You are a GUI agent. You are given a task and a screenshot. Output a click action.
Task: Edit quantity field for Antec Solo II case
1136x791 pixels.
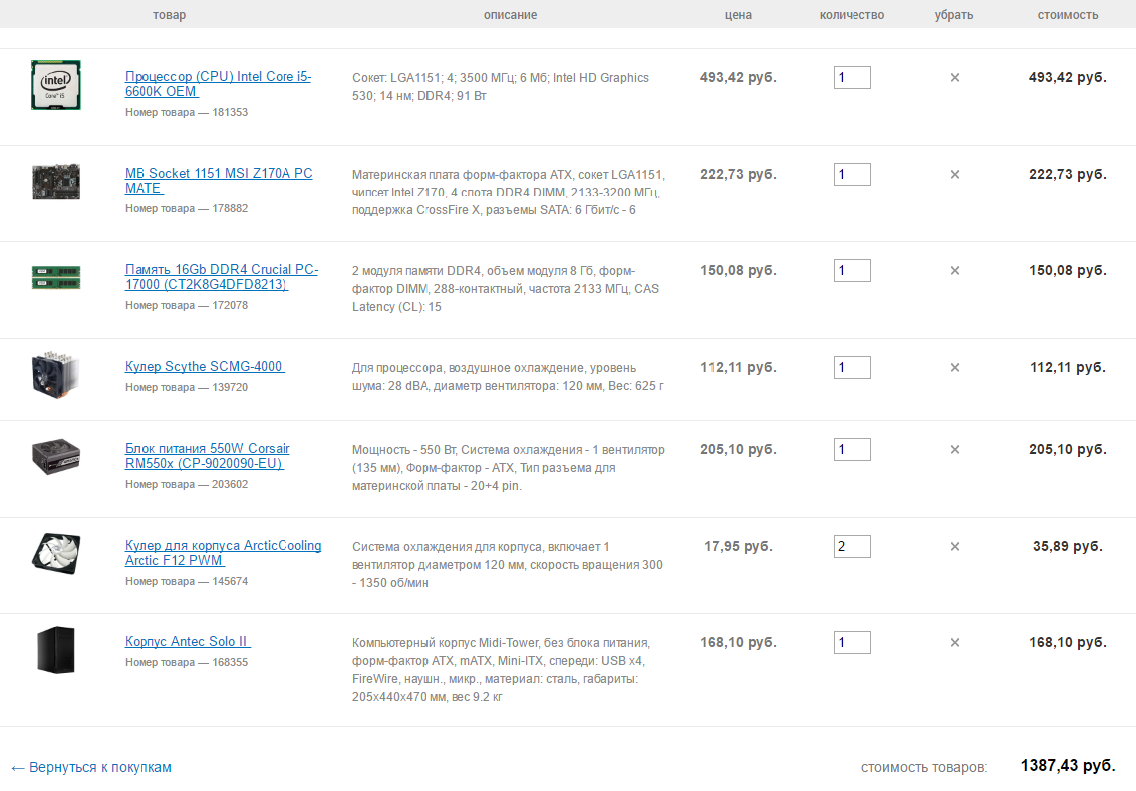852,643
